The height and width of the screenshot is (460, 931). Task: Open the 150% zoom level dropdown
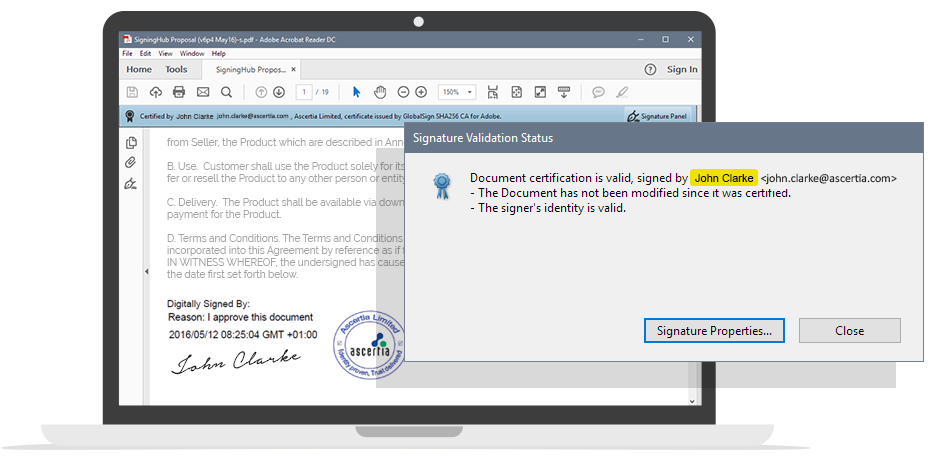pos(458,92)
